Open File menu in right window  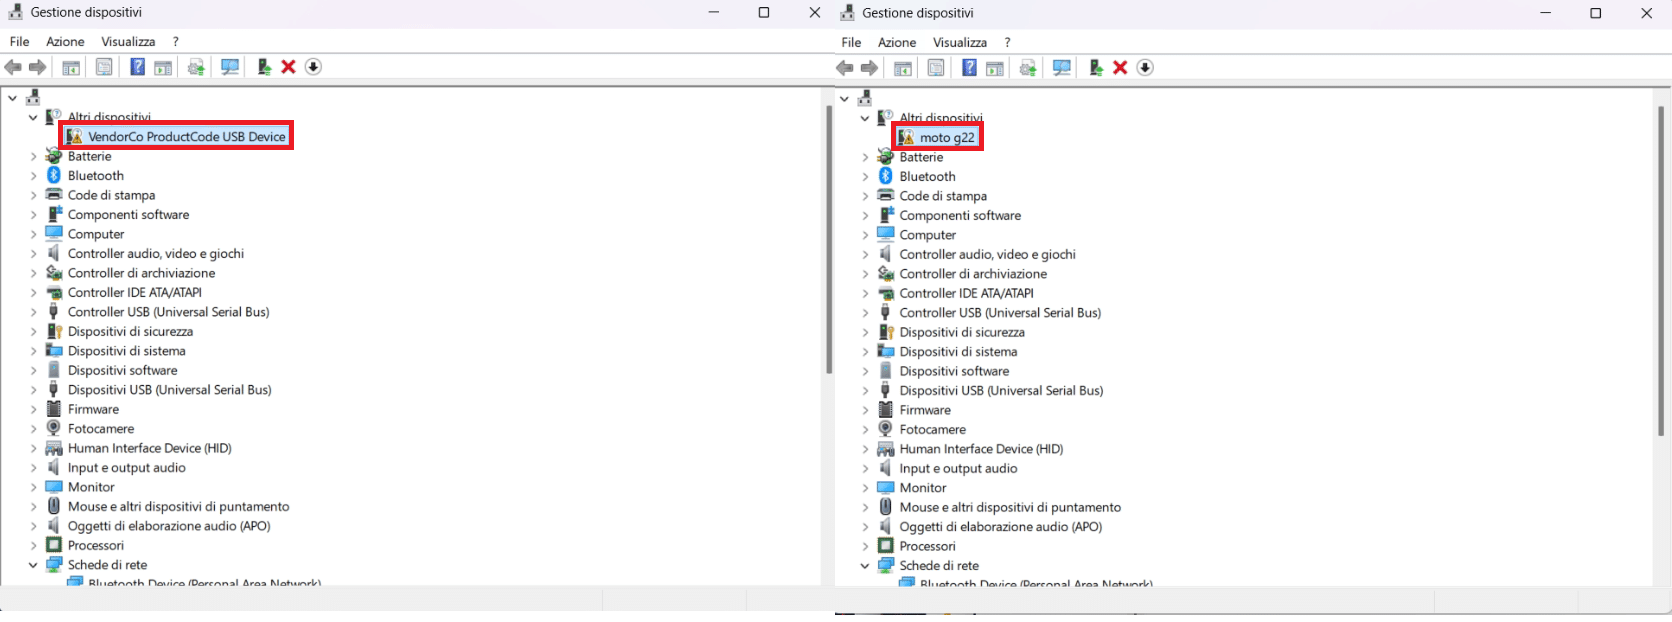click(851, 43)
